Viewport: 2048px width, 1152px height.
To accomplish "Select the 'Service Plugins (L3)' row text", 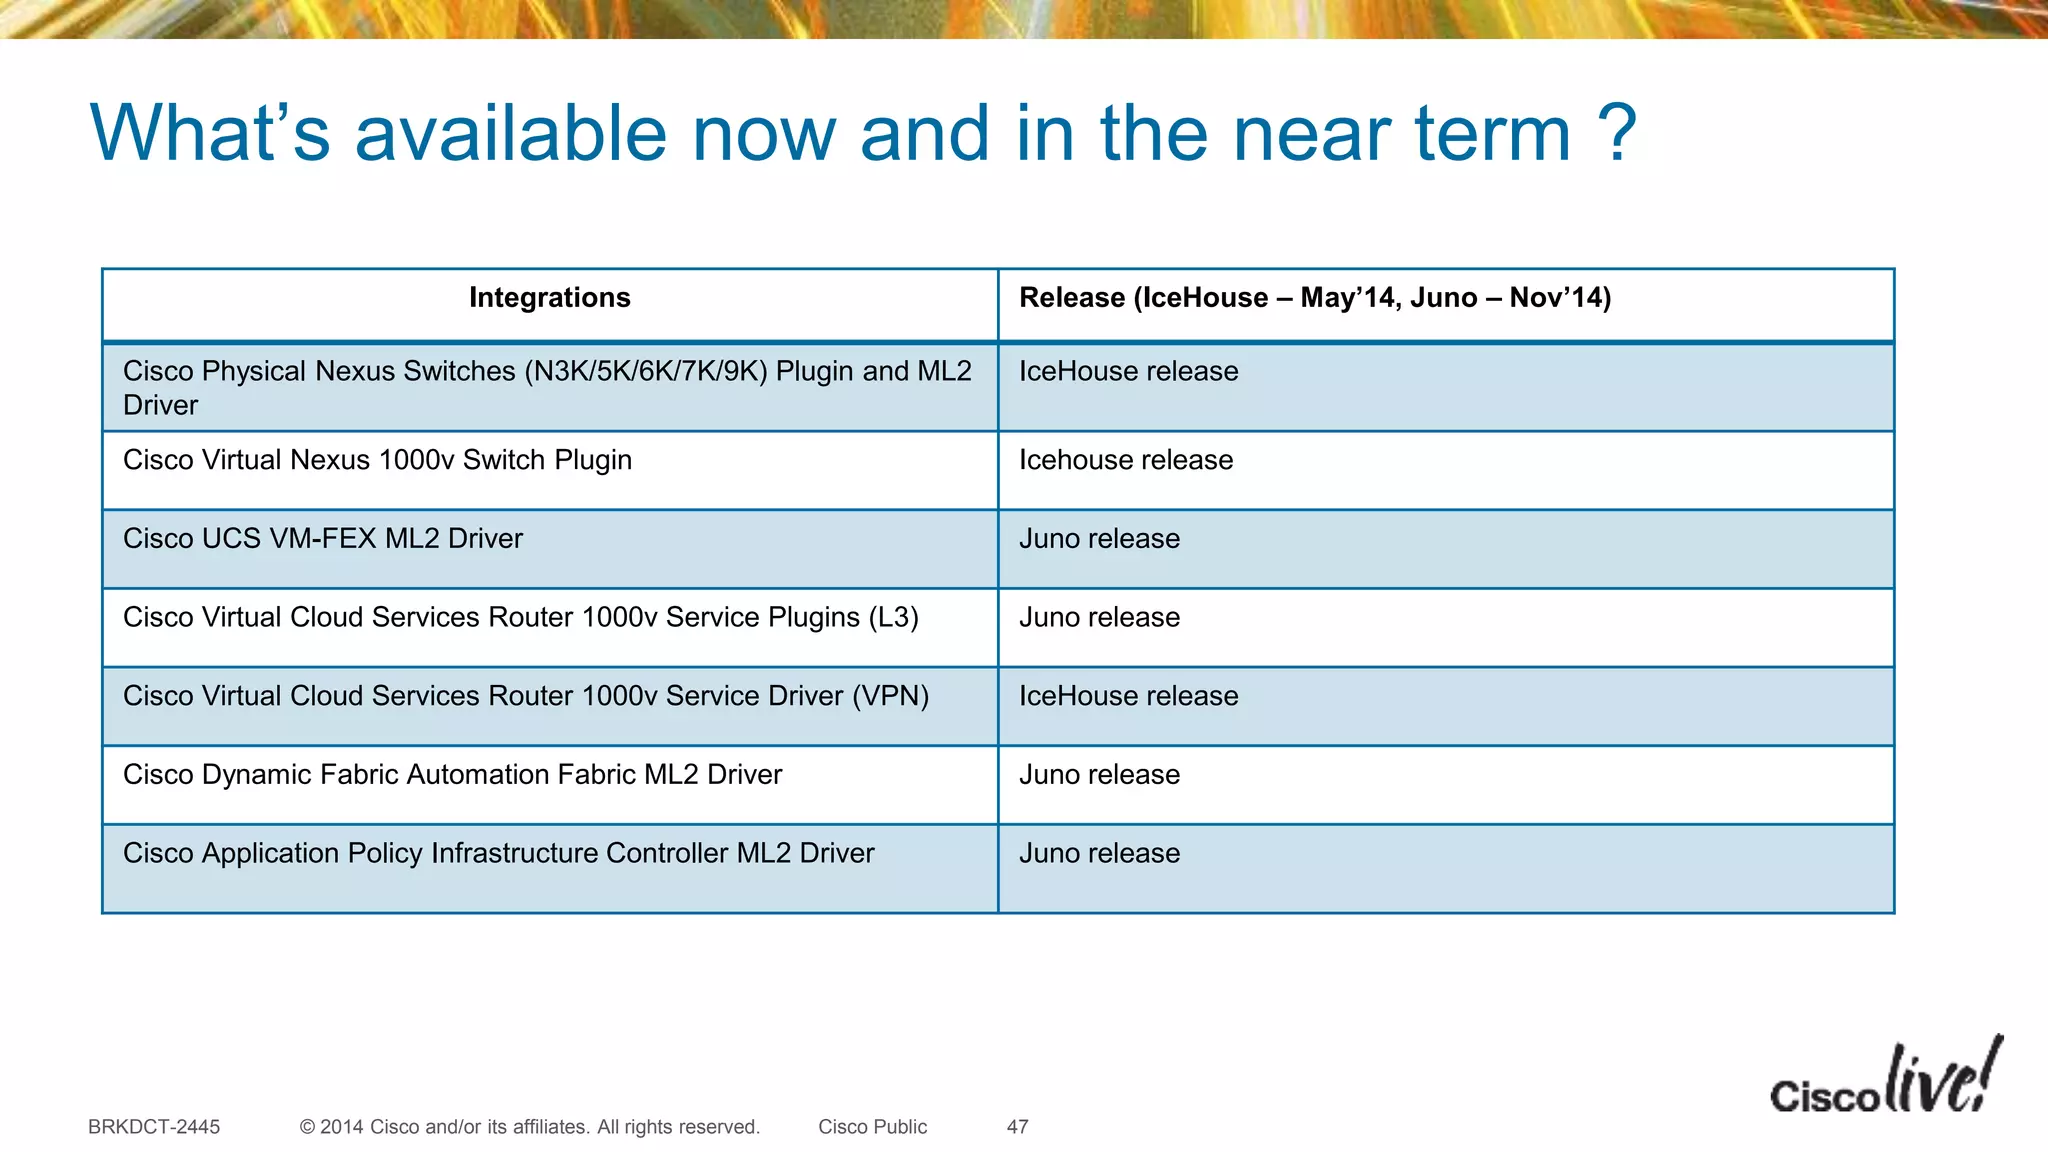I will (520, 618).
